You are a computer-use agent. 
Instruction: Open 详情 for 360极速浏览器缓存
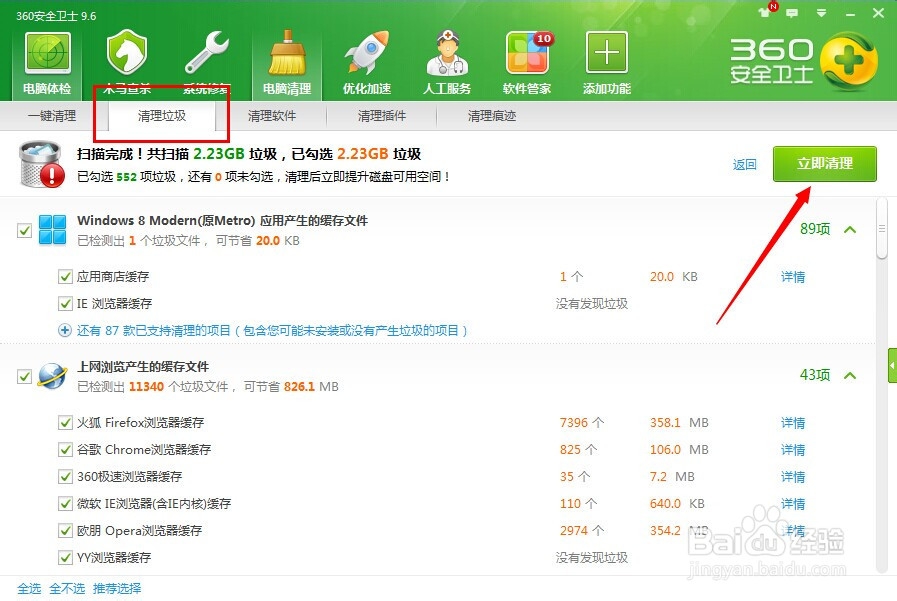(x=793, y=476)
